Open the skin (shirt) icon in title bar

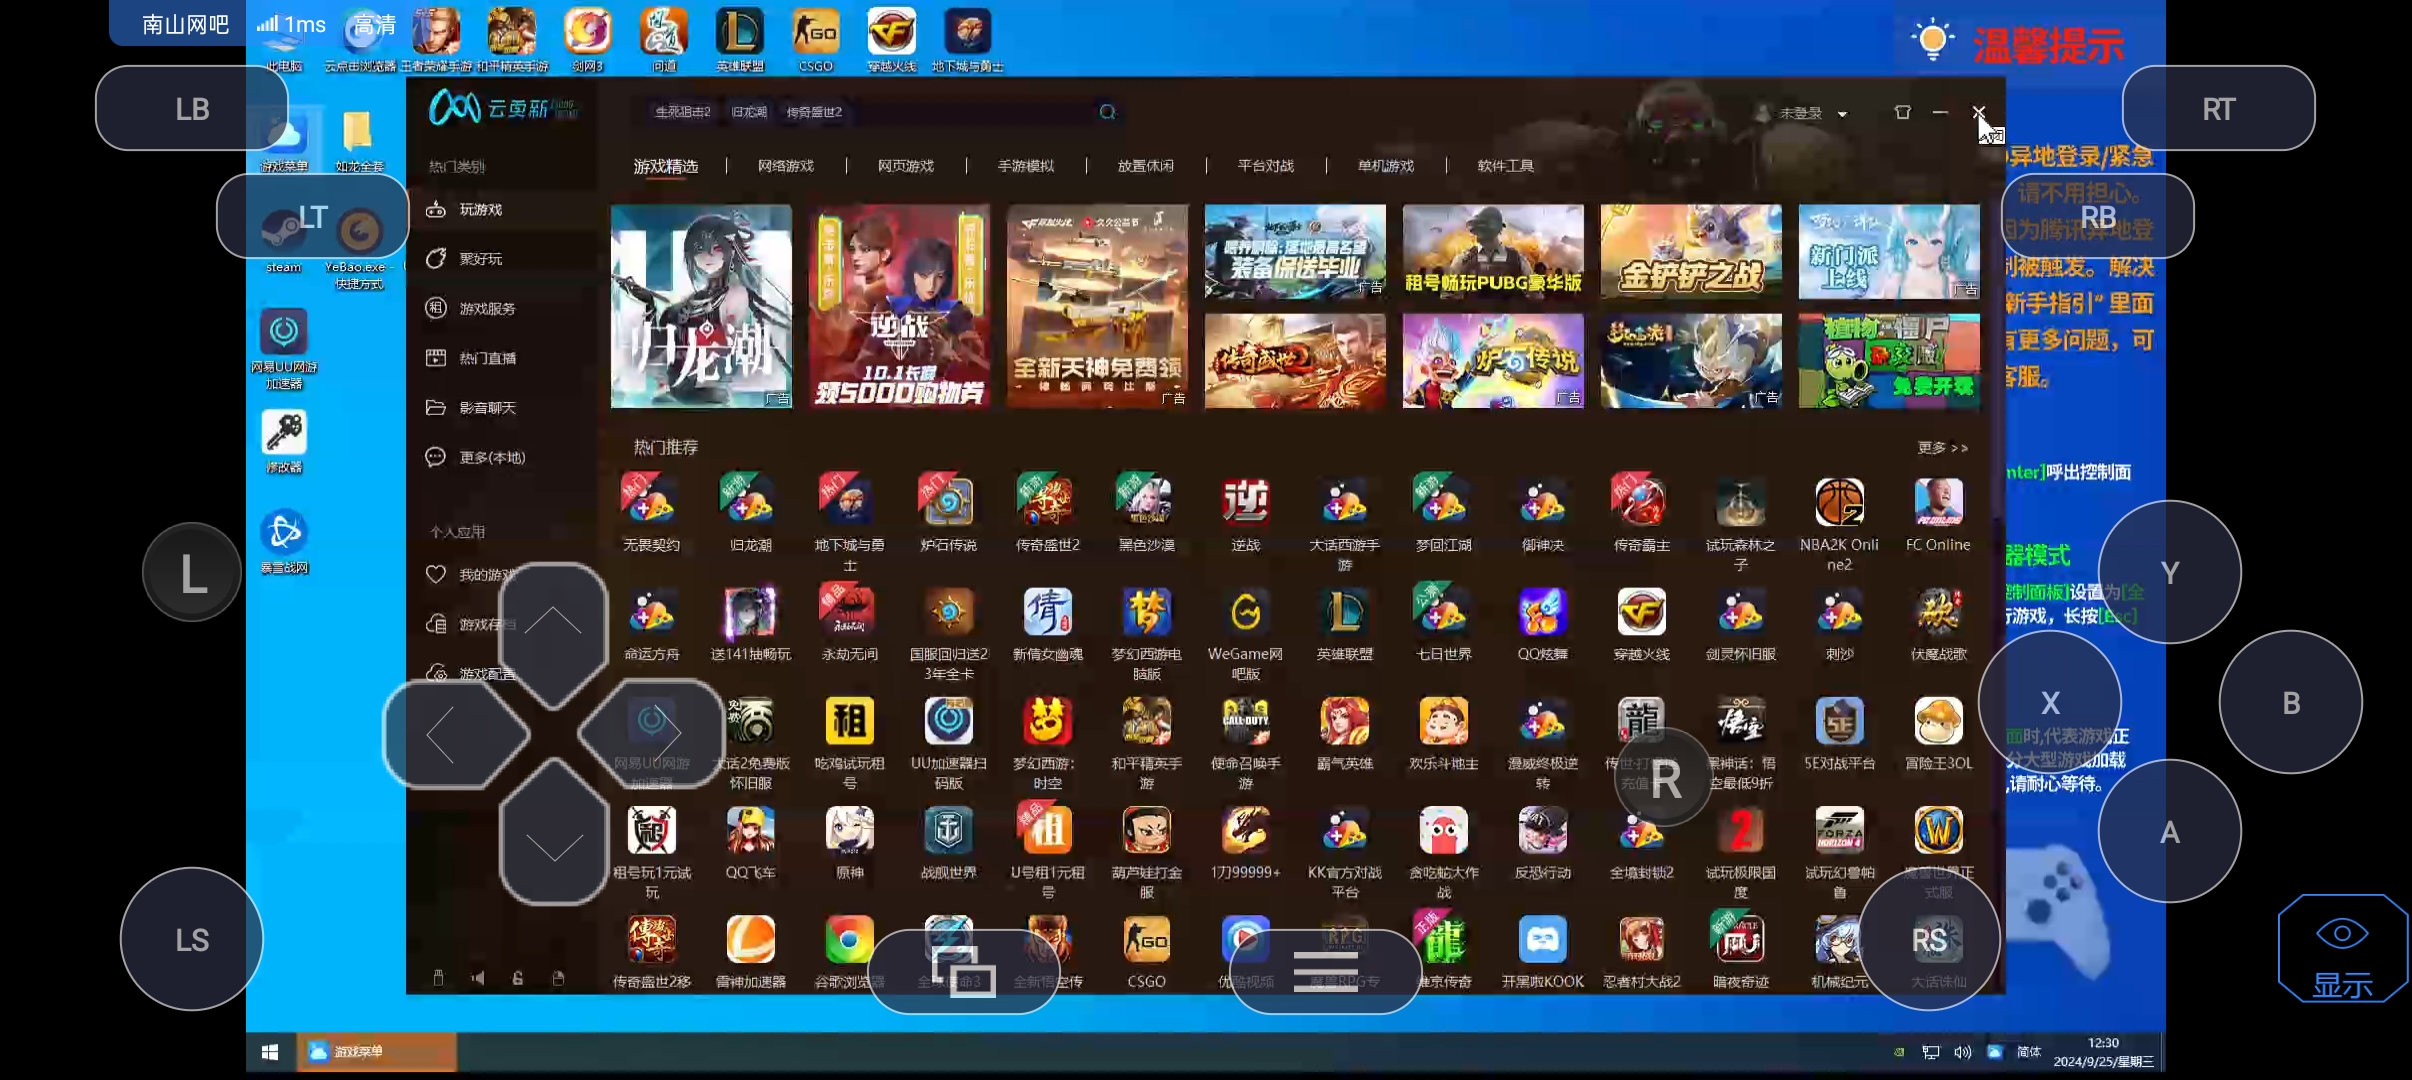[1902, 112]
